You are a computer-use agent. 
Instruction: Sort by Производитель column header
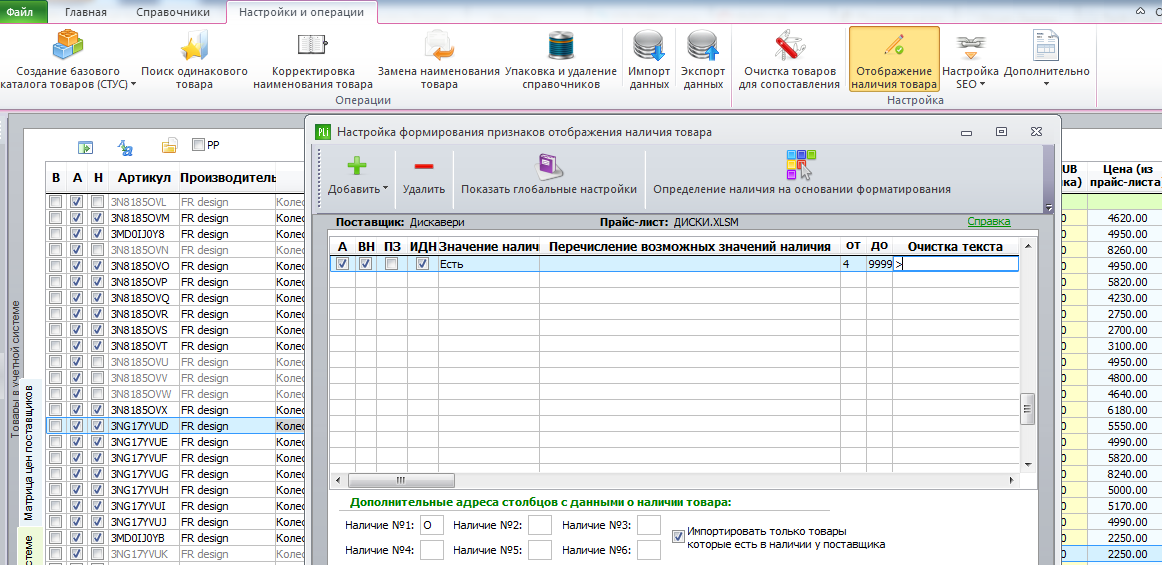coord(228,178)
